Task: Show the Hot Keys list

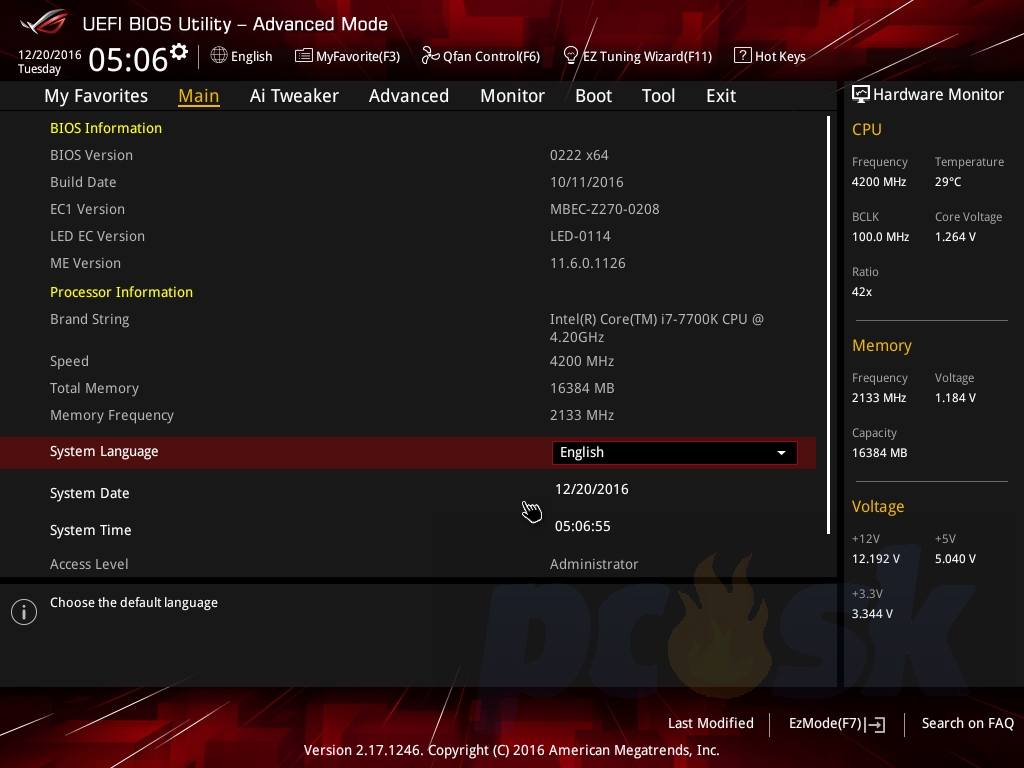Action: click(x=770, y=56)
